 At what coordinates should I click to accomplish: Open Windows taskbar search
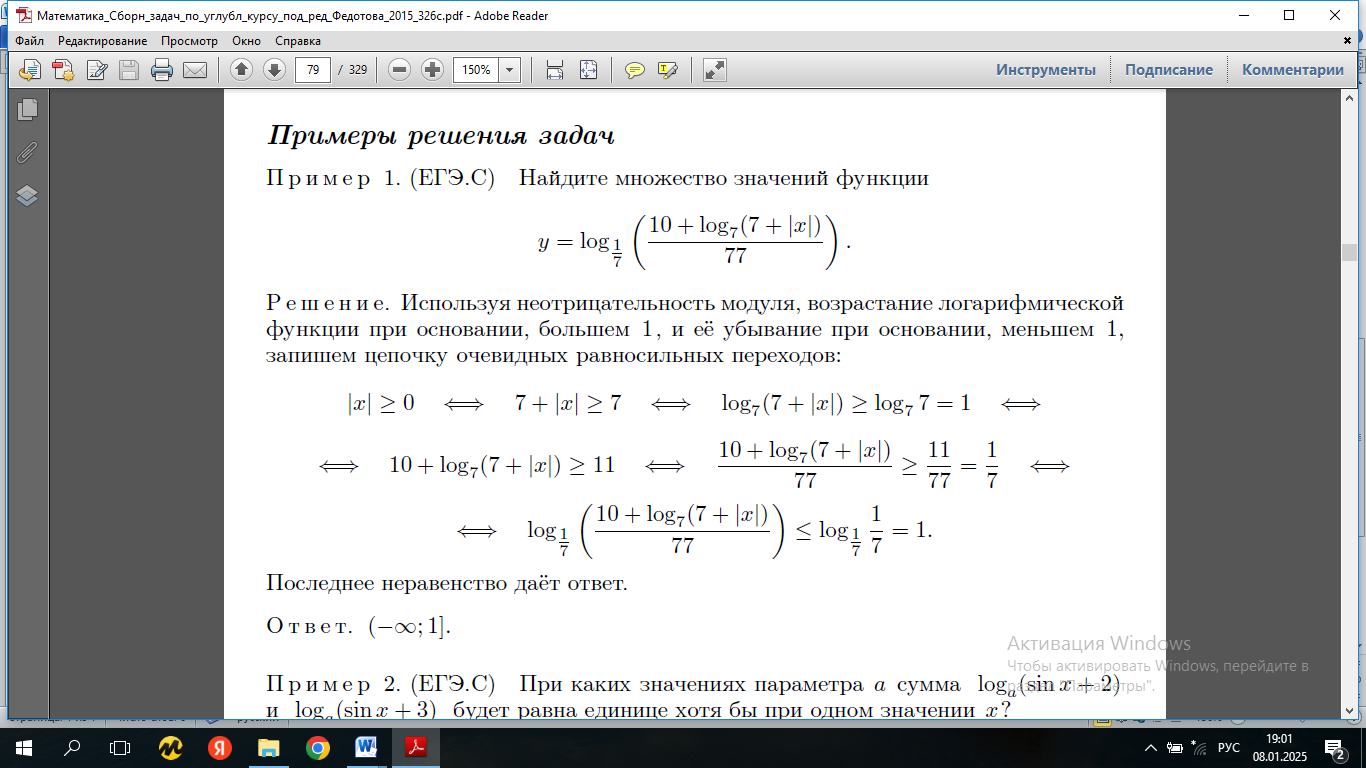72,747
